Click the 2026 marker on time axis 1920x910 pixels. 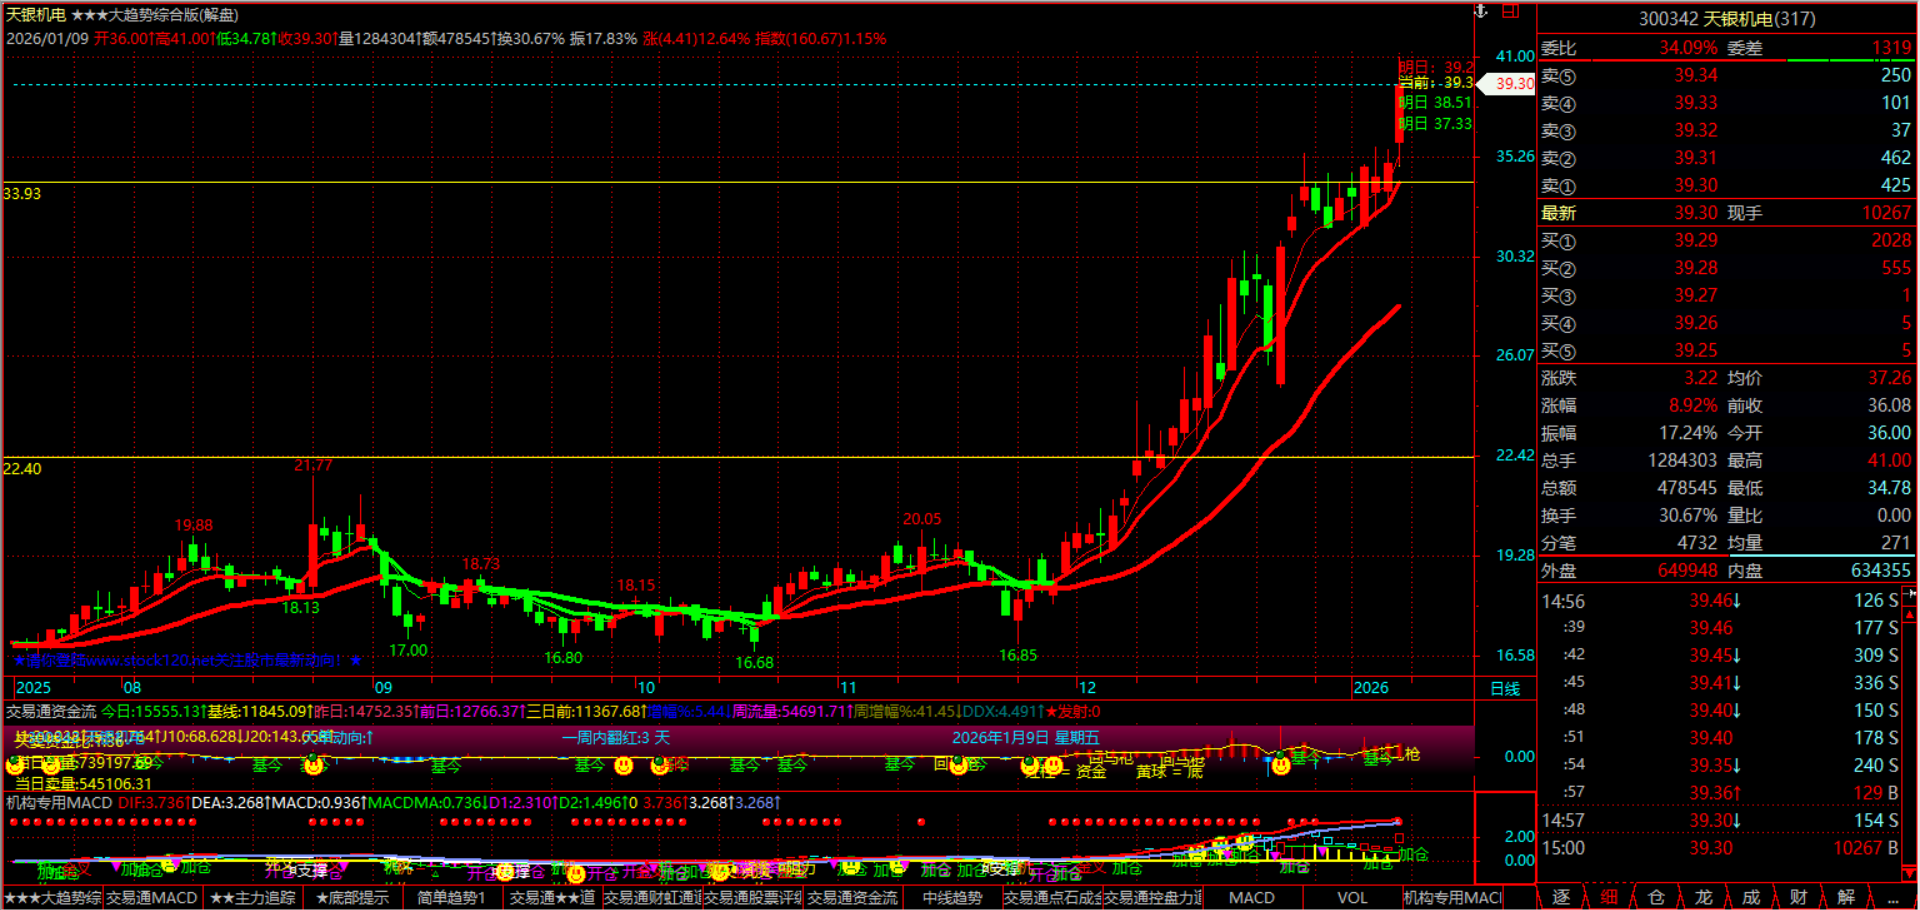(1370, 688)
